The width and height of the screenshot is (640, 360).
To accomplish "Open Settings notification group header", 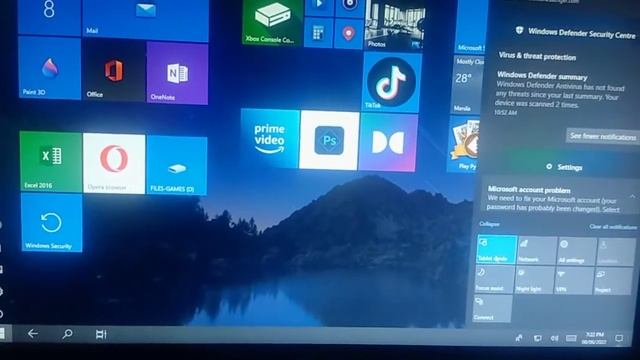I will point(564,167).
